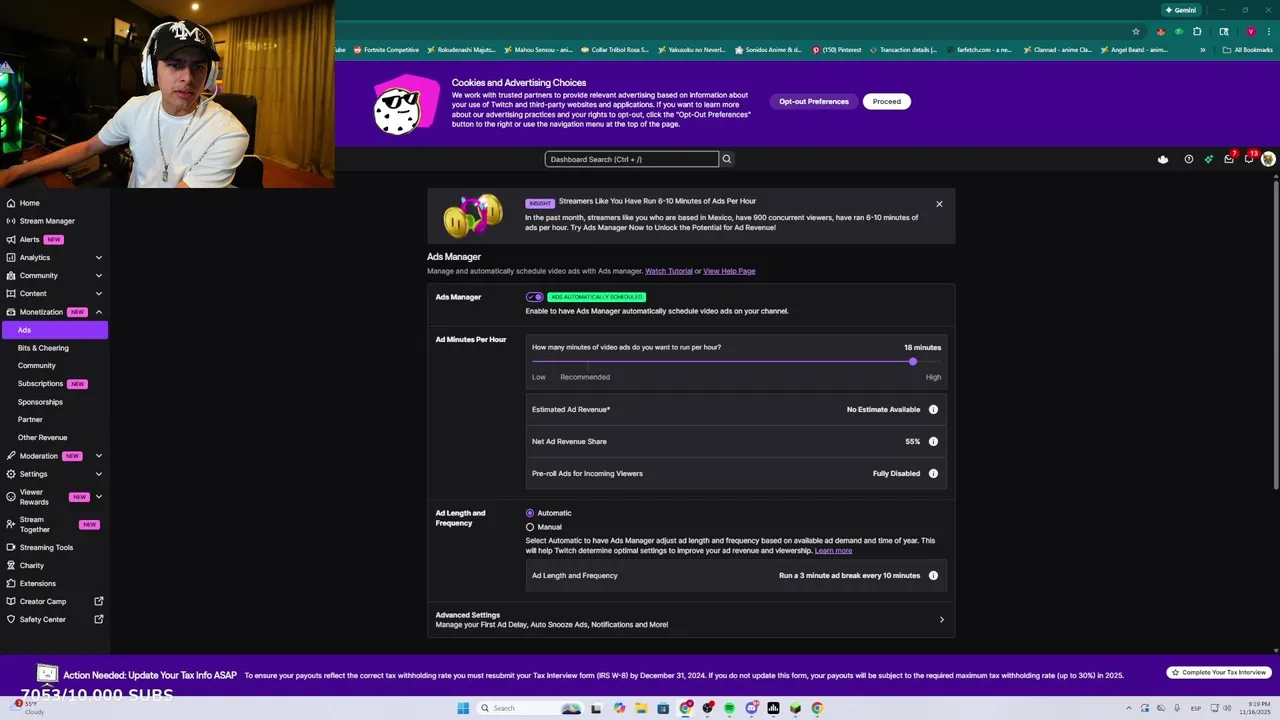Open Advanced Settings chevron
This screenshot has width=1280, height=720.
(x=941, y=620)
